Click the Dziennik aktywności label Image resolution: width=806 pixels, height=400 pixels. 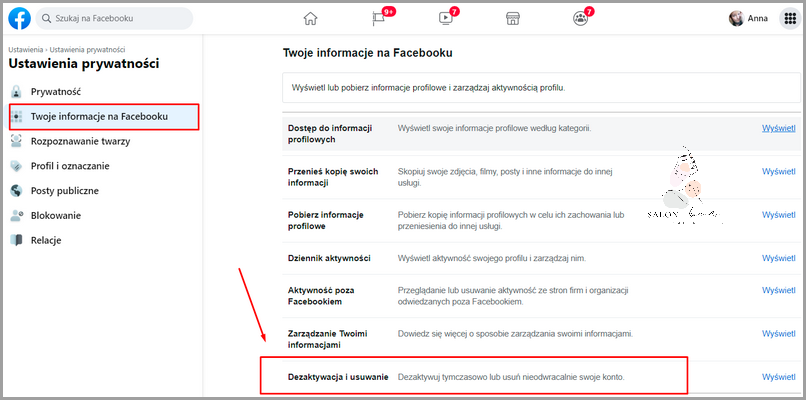click(x=329, y=258)
